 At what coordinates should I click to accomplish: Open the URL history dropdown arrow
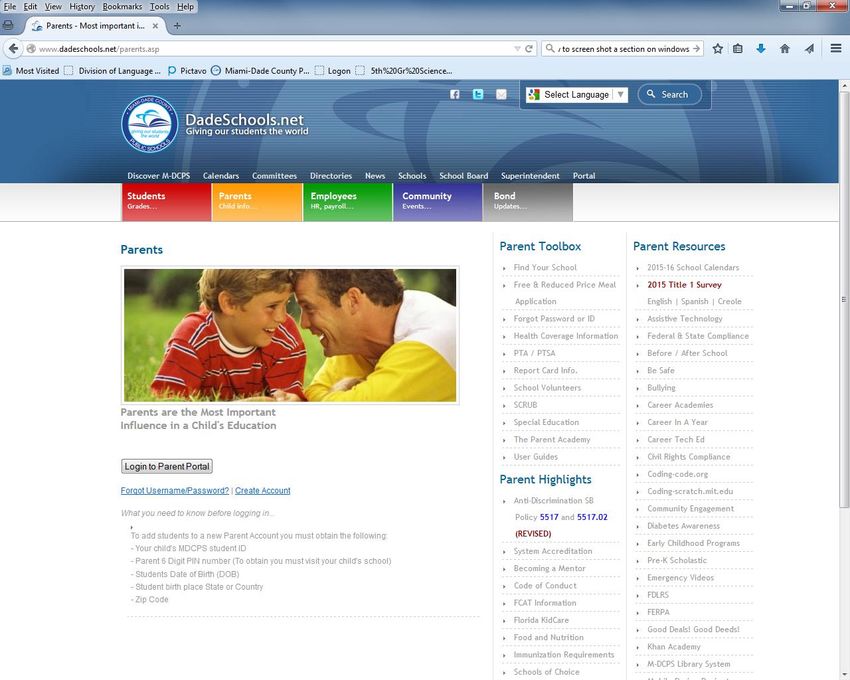coord(517,49)
